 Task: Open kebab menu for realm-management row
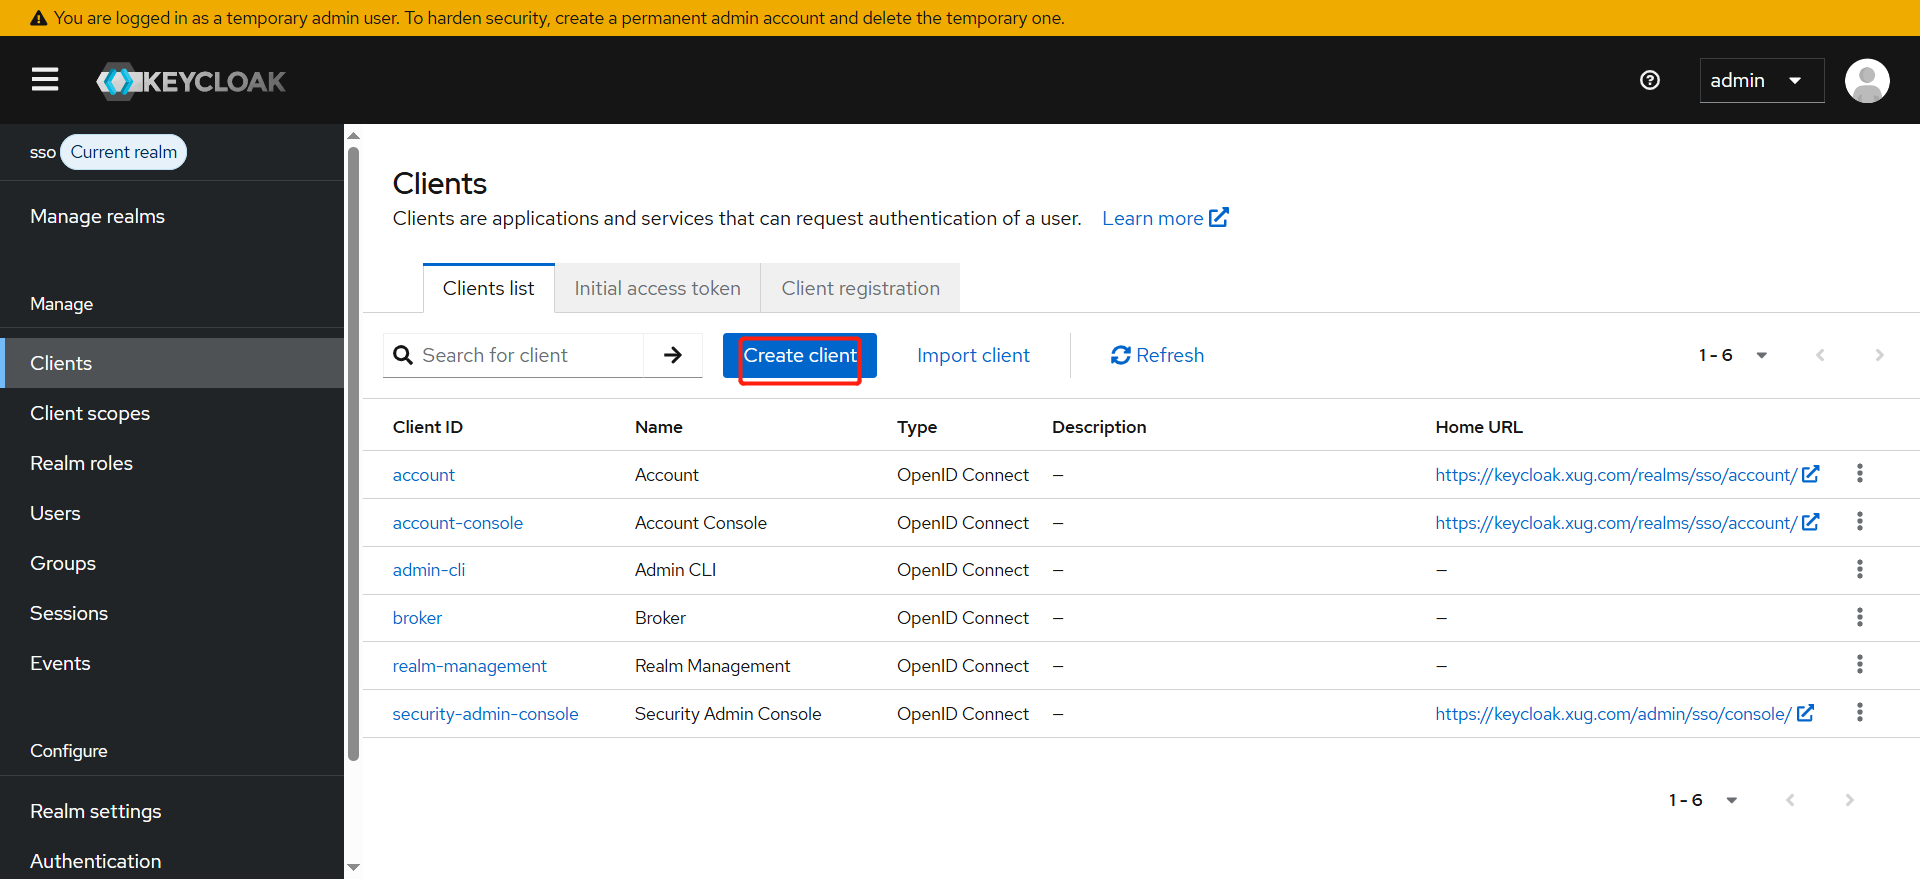click(1860, 664)
